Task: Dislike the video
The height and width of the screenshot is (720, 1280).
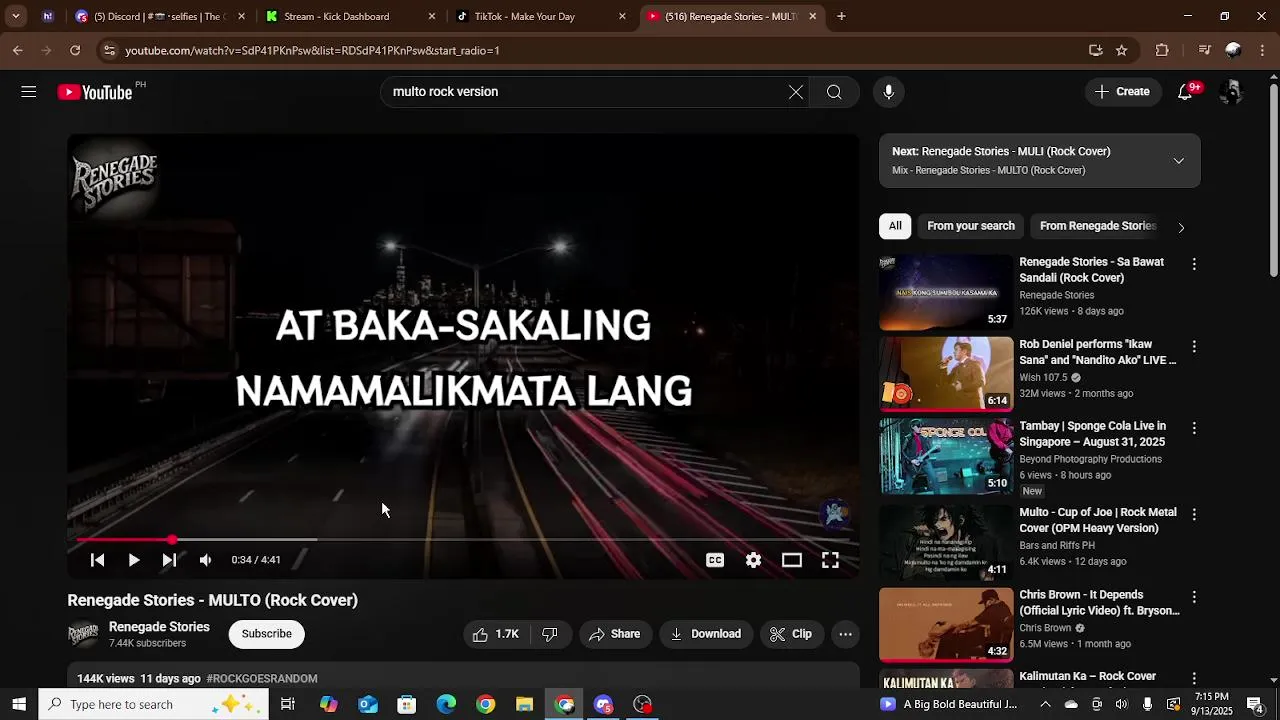Action: [550, 634]
